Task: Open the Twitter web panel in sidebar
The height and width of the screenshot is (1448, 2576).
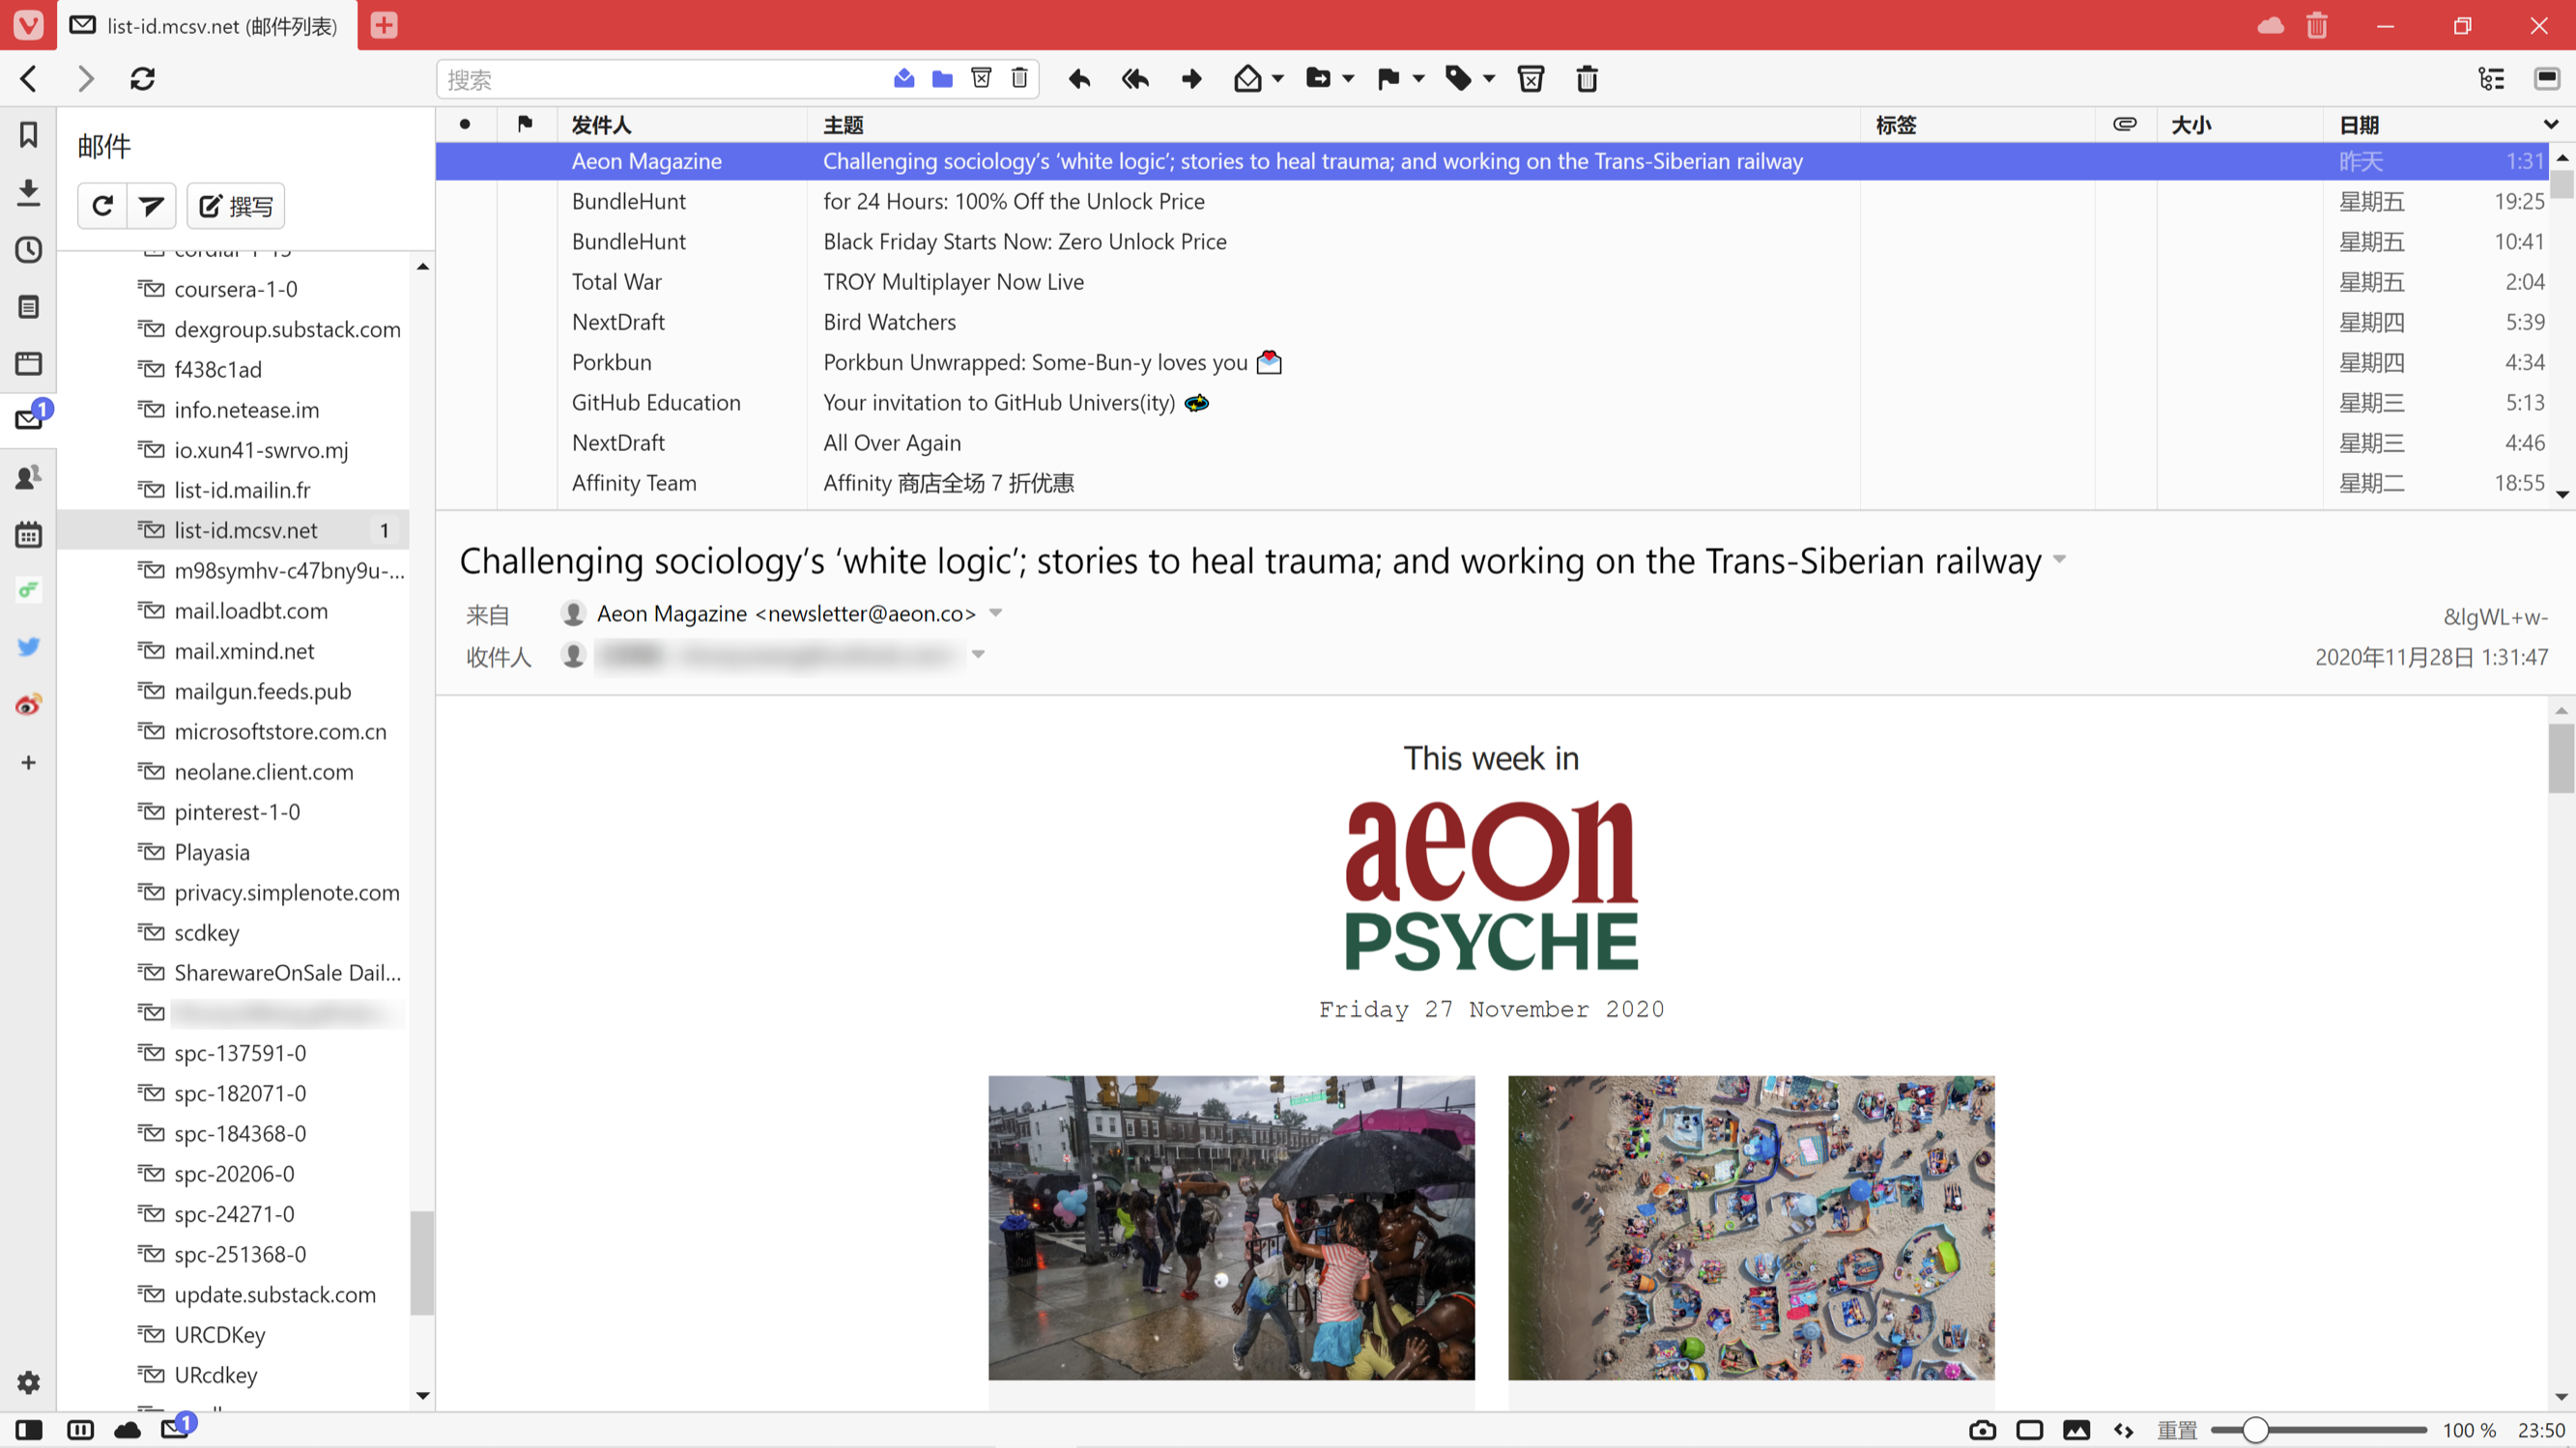Action: [x=28, y=647]
